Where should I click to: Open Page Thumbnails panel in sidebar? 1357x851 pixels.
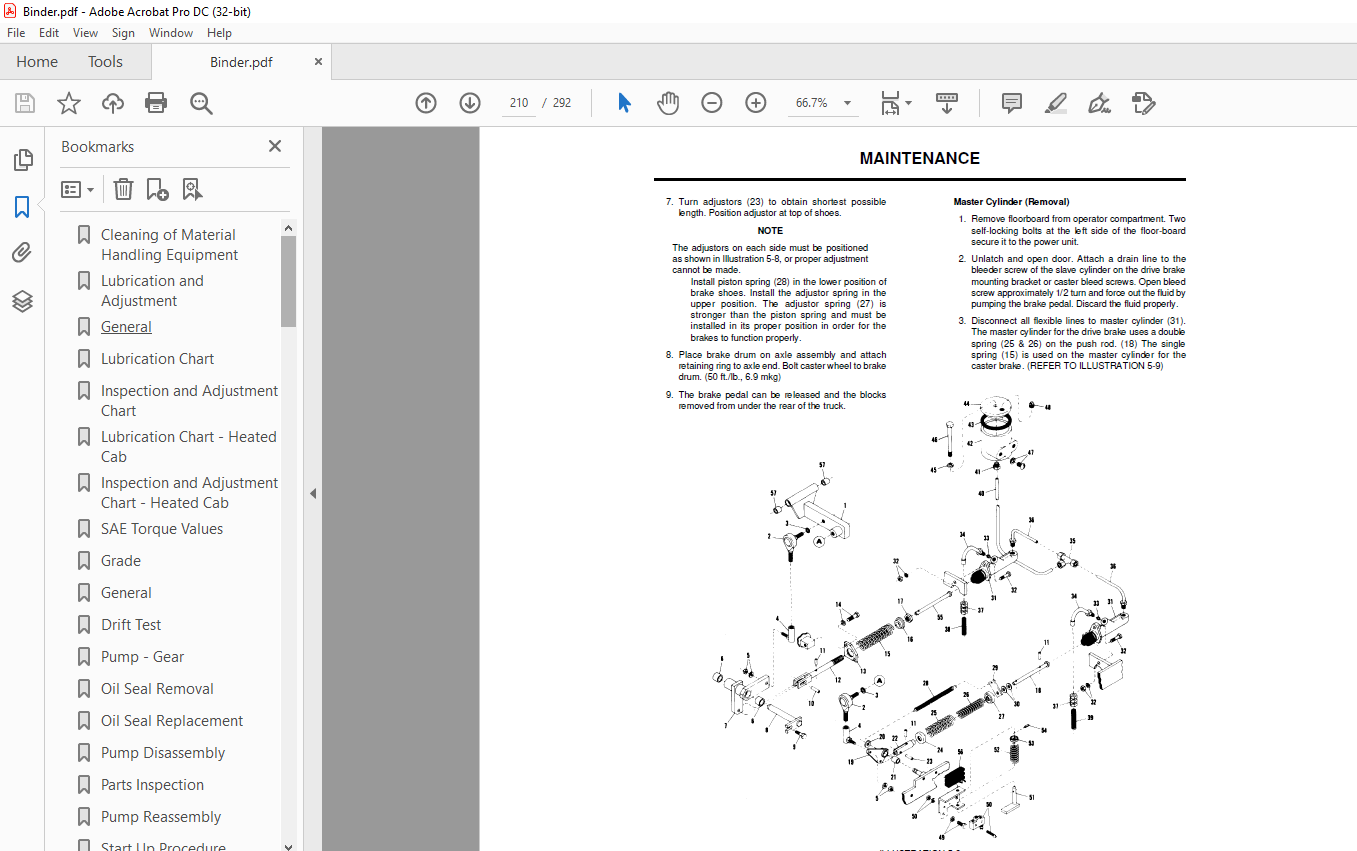click(x=22, y=160)
